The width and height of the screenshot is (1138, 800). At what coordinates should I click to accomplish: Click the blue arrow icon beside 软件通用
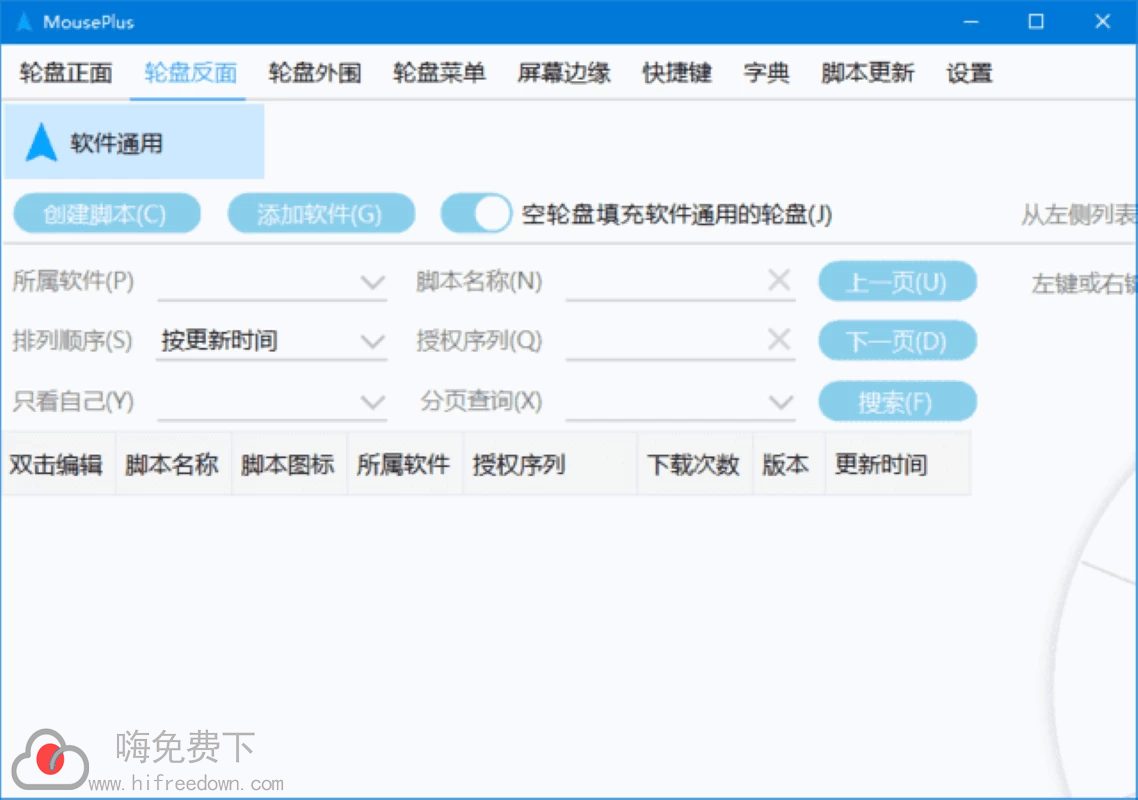point(41,142)
